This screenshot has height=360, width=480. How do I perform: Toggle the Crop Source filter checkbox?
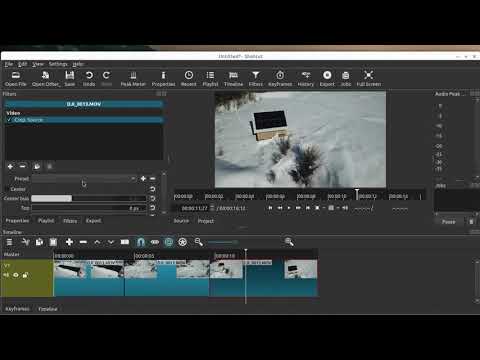click(10, 120)
